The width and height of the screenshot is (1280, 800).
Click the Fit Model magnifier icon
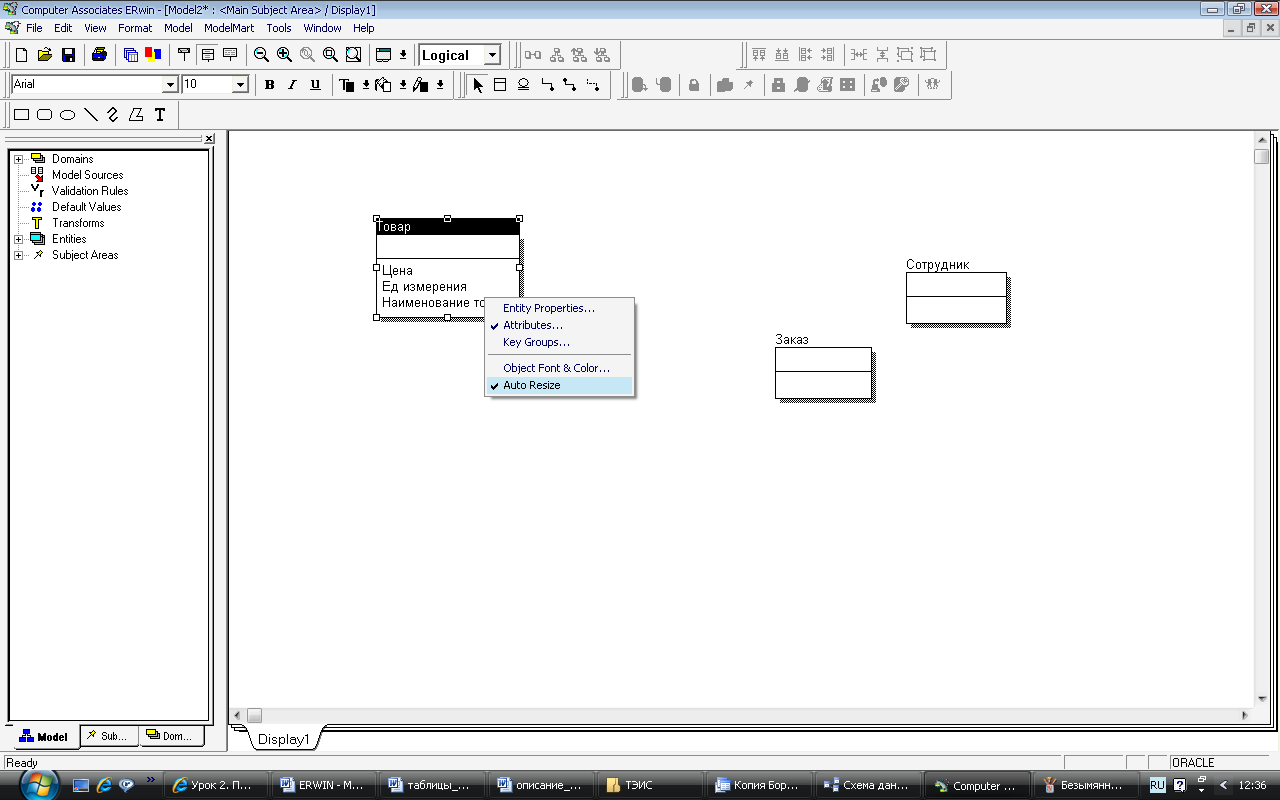353,55
